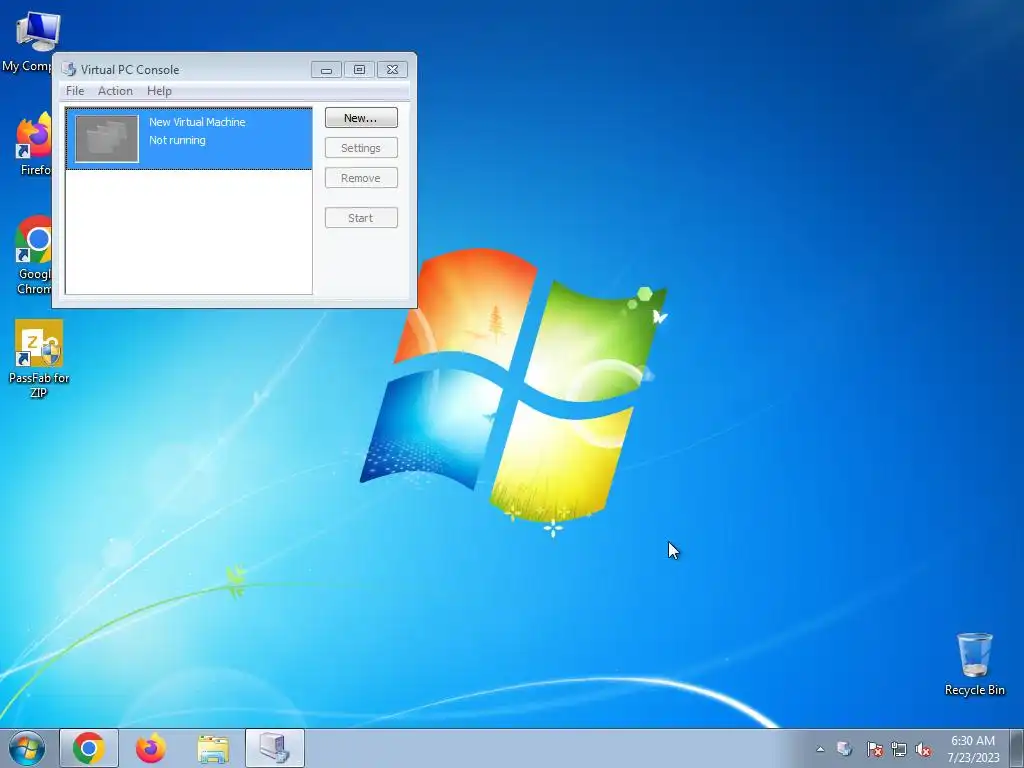Click the New... button

click(361, 118)
